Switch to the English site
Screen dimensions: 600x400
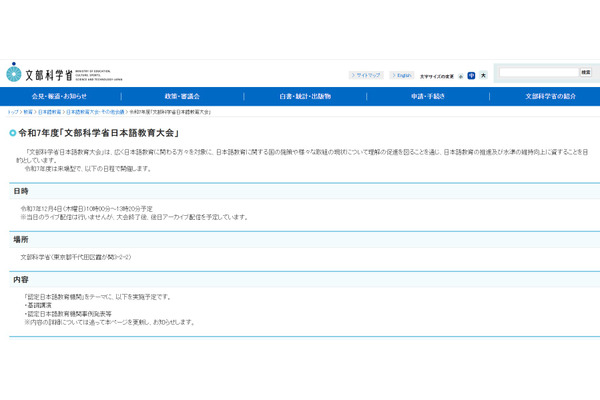[401, 75]
